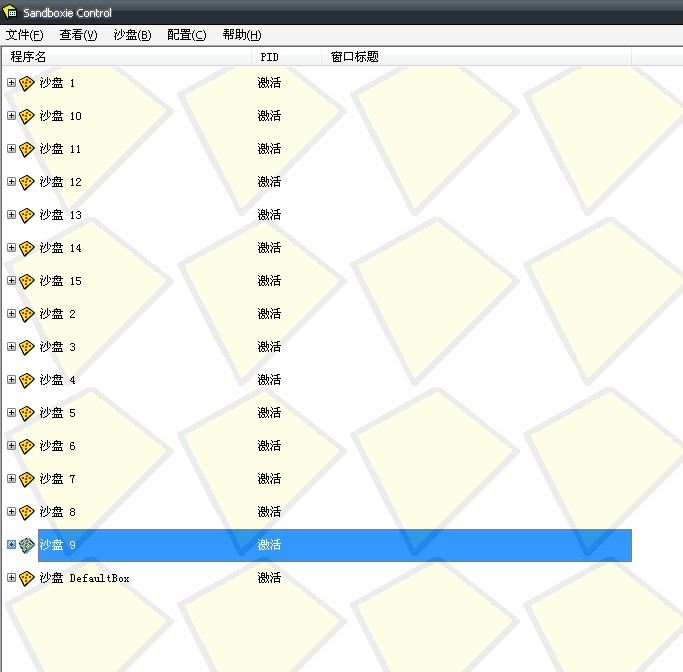Click 激活 status in 沙盘 1 row
Image resolution: width=683 pixels, height=672 pixels.
(269, 83)
